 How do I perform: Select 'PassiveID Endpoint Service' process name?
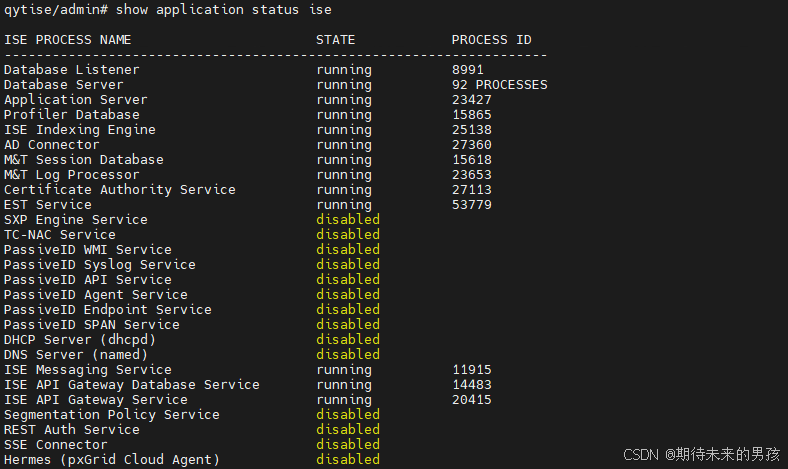(x=108, y=310)
